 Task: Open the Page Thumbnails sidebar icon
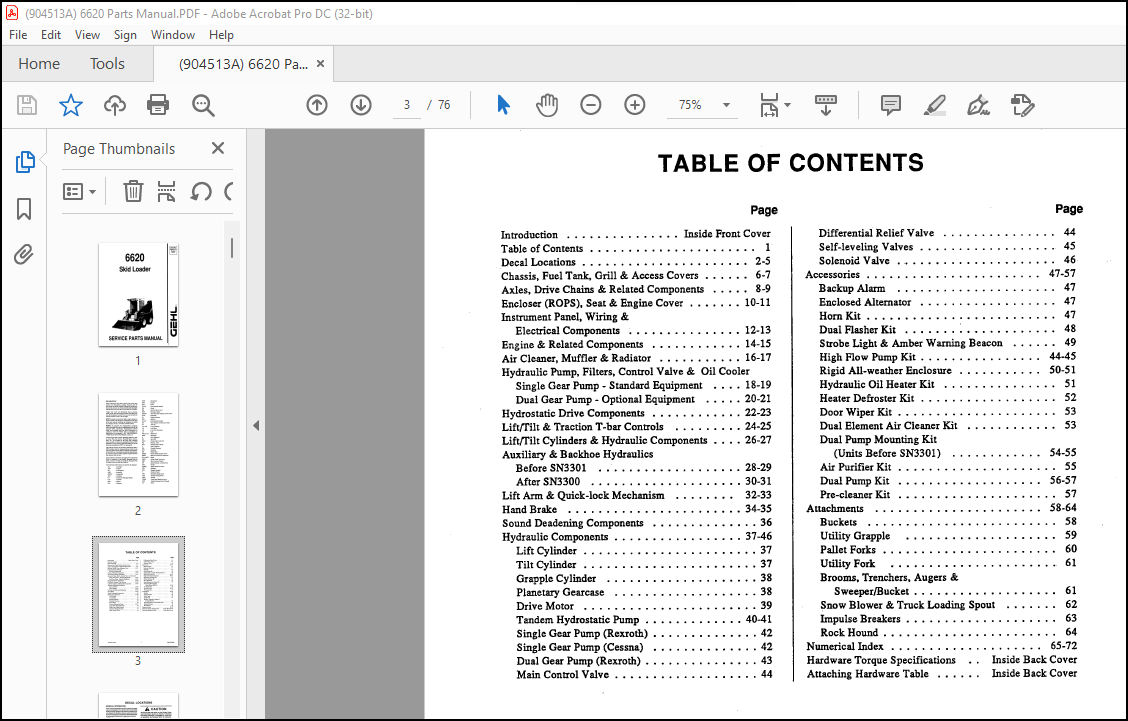click(x=24, y=162)
